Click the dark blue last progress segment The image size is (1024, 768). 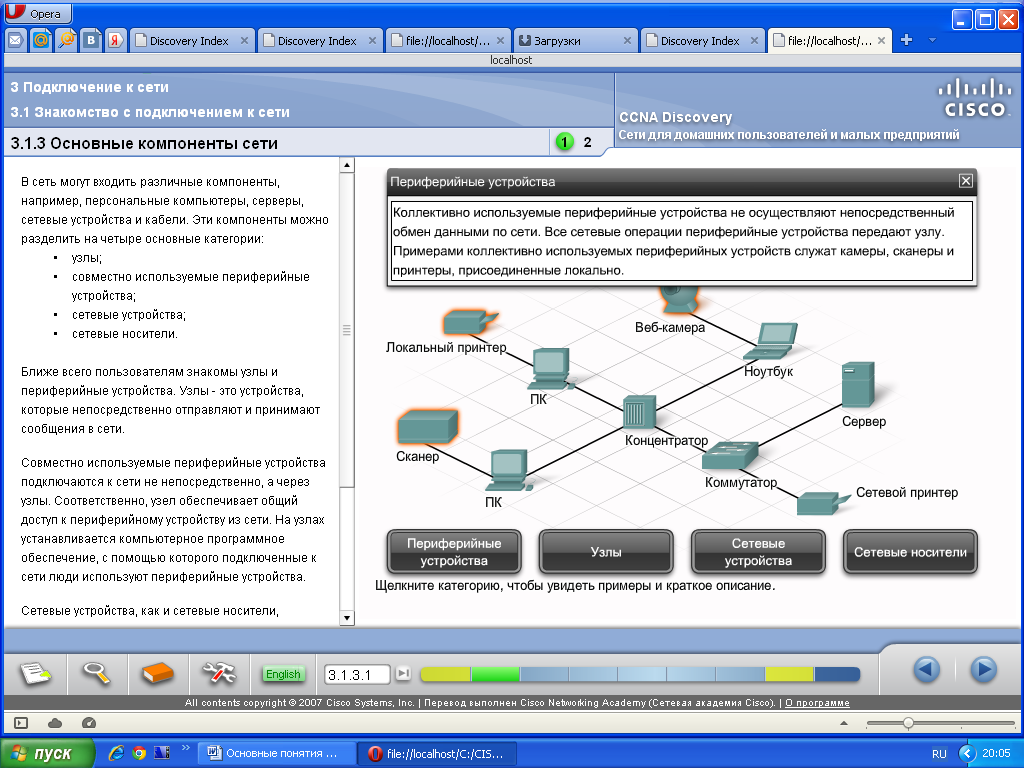[837, 674]
